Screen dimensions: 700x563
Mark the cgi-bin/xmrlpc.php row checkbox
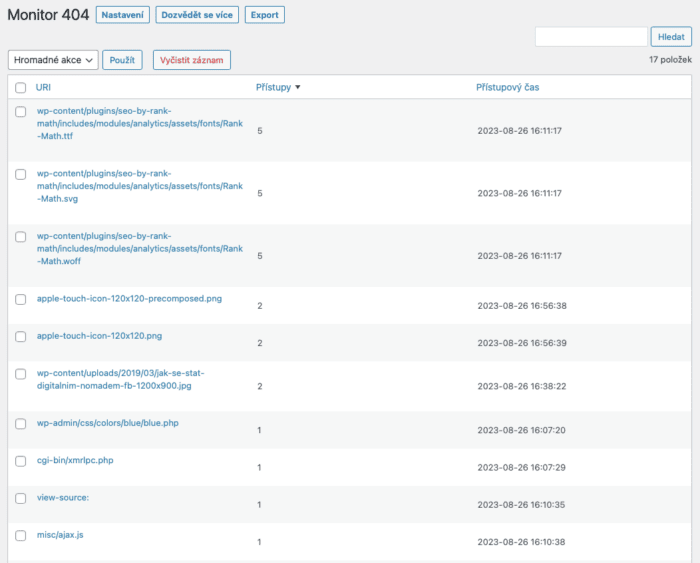pyautogui.click(x=21, y=461)
